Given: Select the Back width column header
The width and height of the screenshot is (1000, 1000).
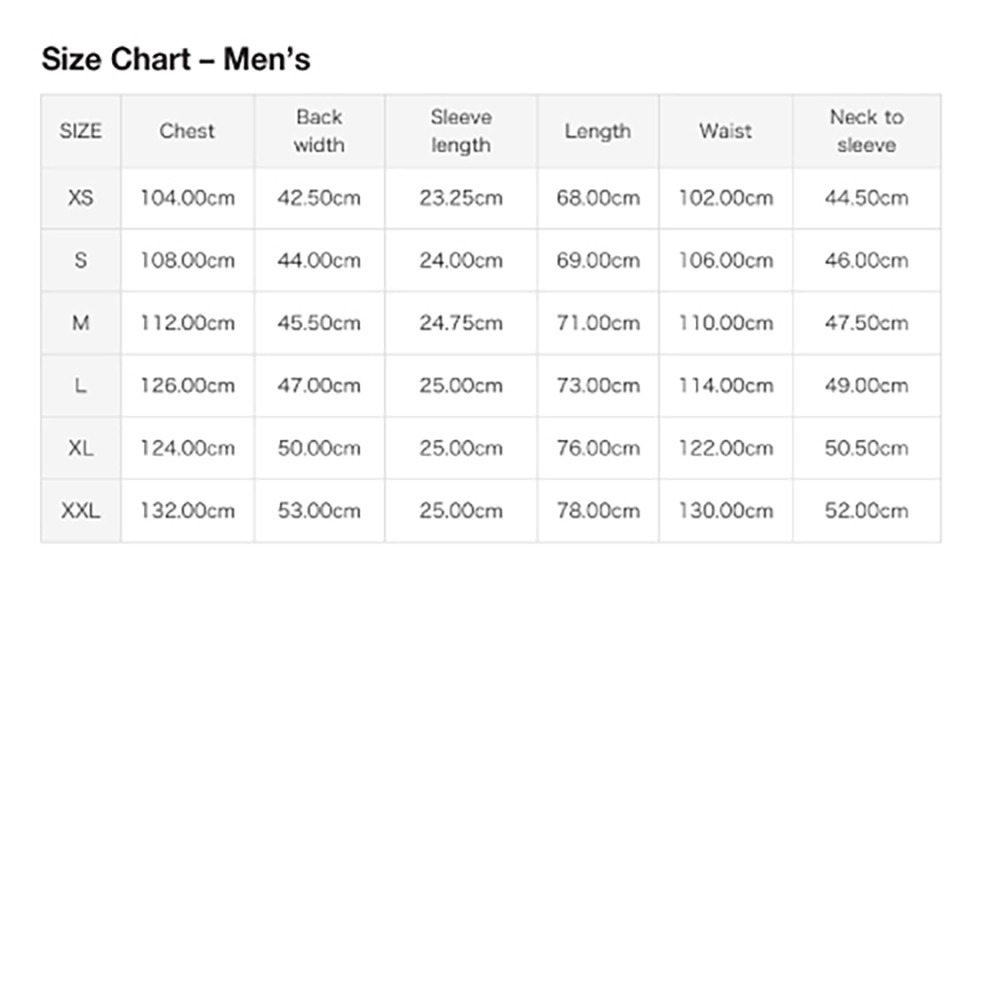Looking at the screenshot, I should click(x=320, y=131).
